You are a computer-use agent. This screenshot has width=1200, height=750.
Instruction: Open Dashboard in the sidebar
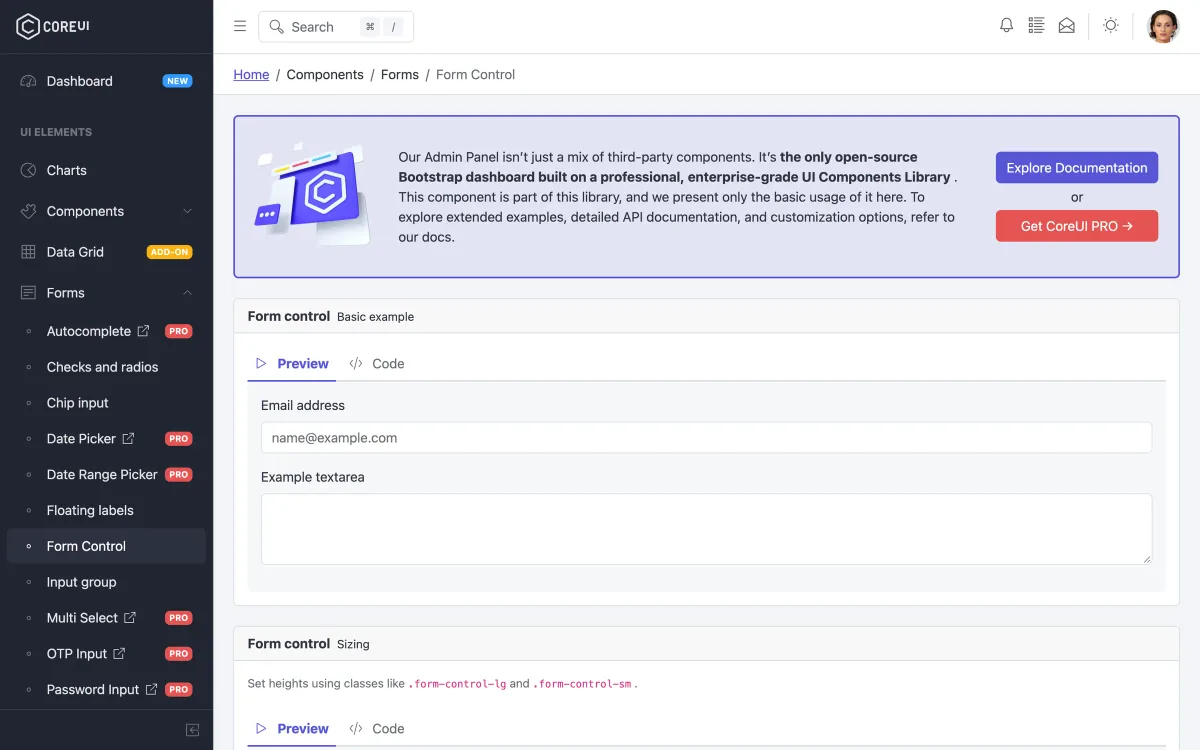[x=106, y=81]
